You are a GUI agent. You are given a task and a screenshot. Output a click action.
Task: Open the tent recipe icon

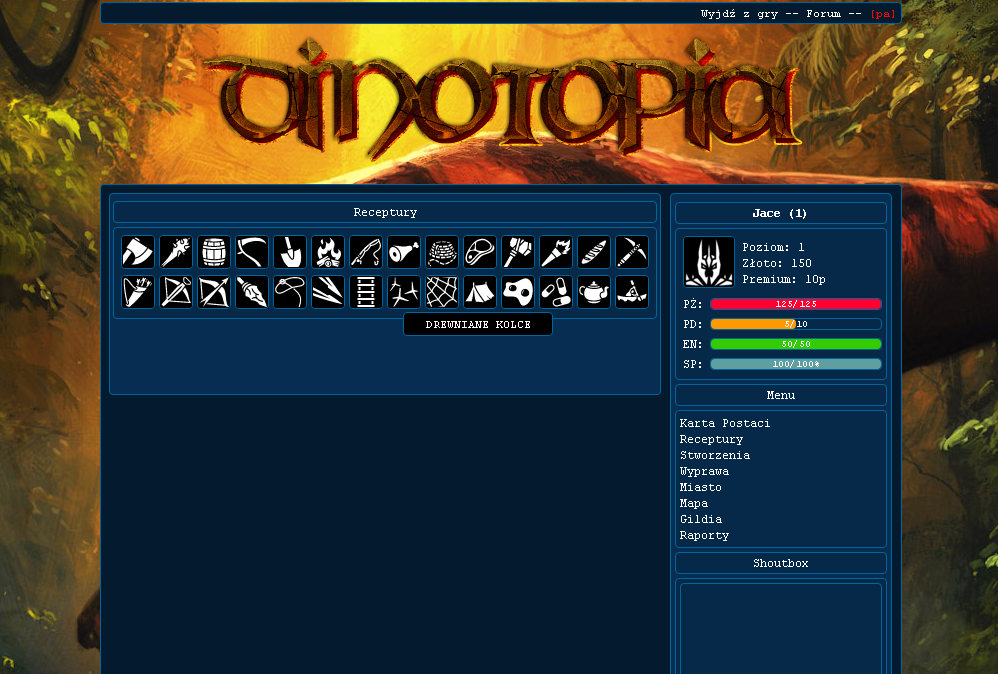tap(480, 291)
